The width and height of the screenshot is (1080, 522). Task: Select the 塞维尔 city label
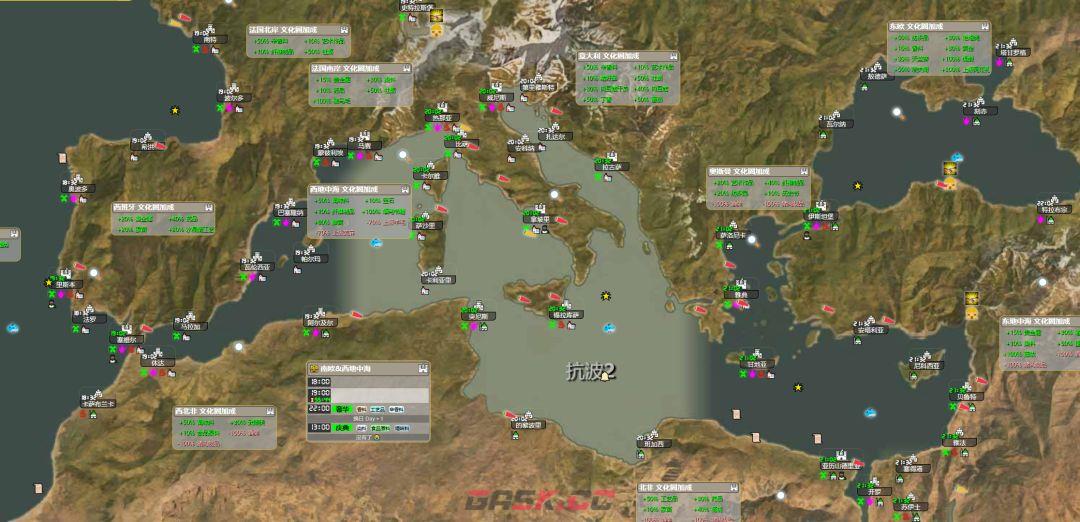point(127,339)
